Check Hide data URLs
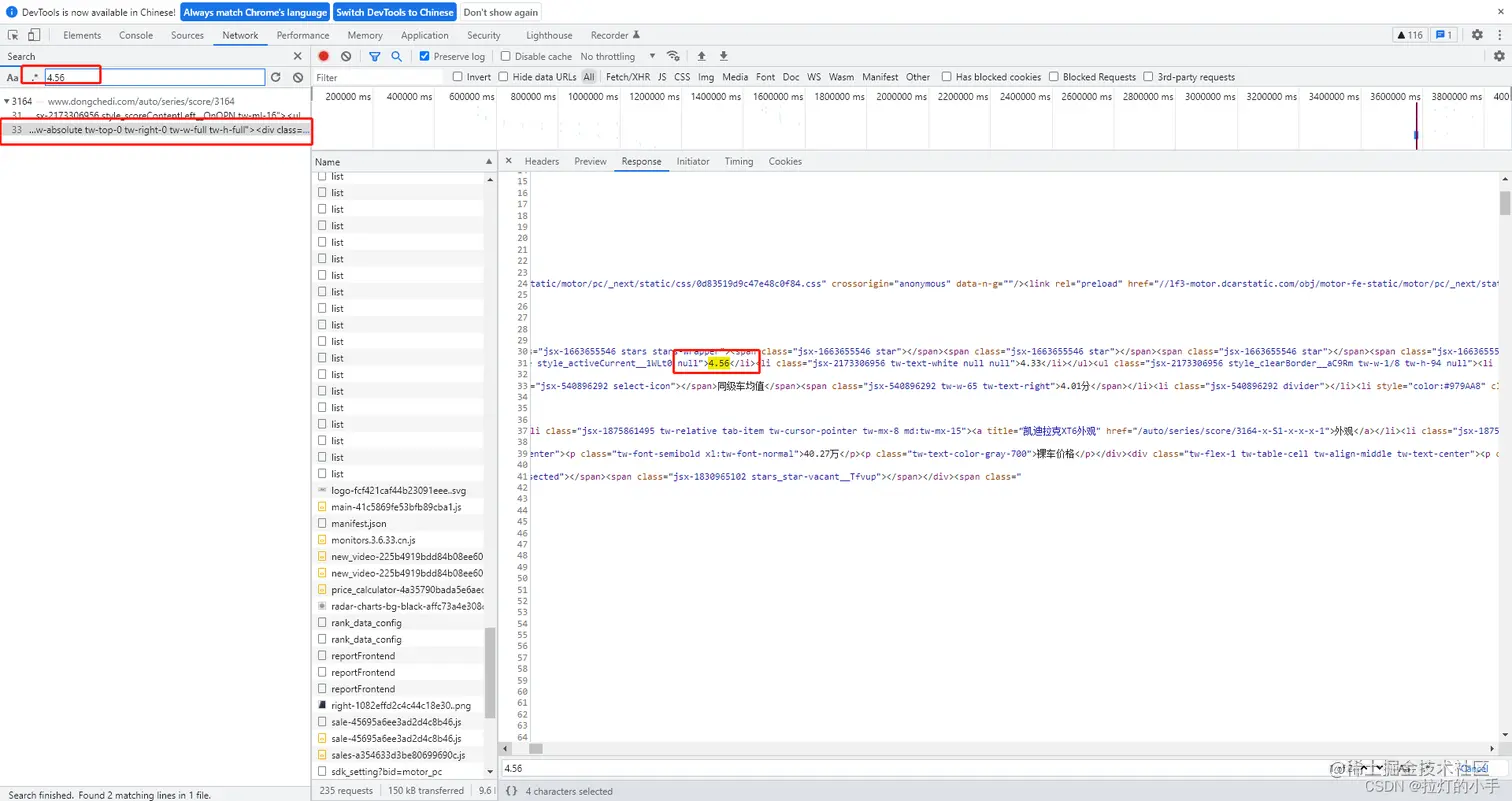 [x=503, y=77]
